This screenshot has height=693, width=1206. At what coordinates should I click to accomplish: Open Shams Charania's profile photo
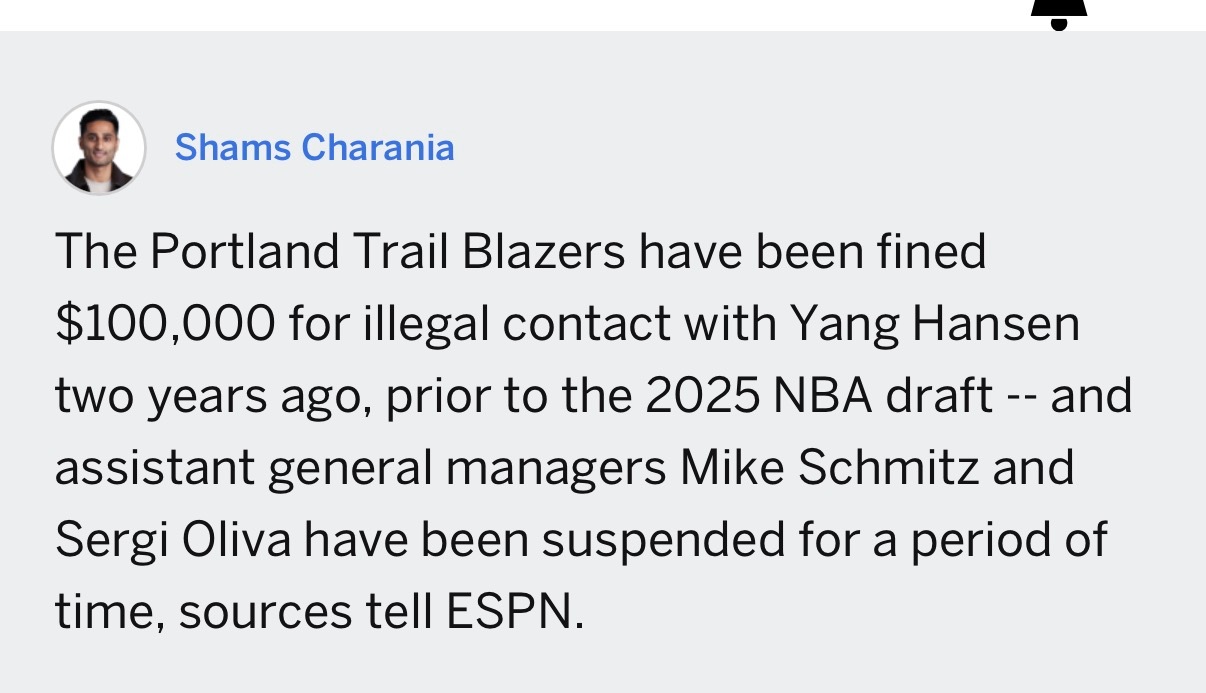99,148
